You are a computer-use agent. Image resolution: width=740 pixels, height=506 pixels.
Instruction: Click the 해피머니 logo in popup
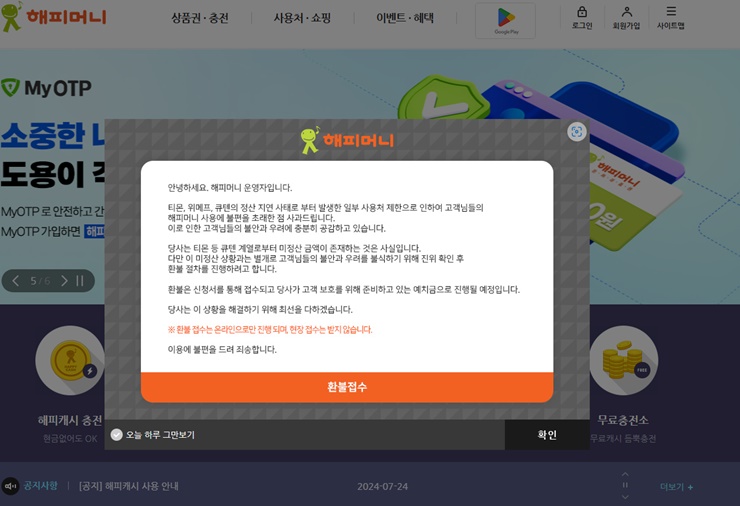coord(347,140)
